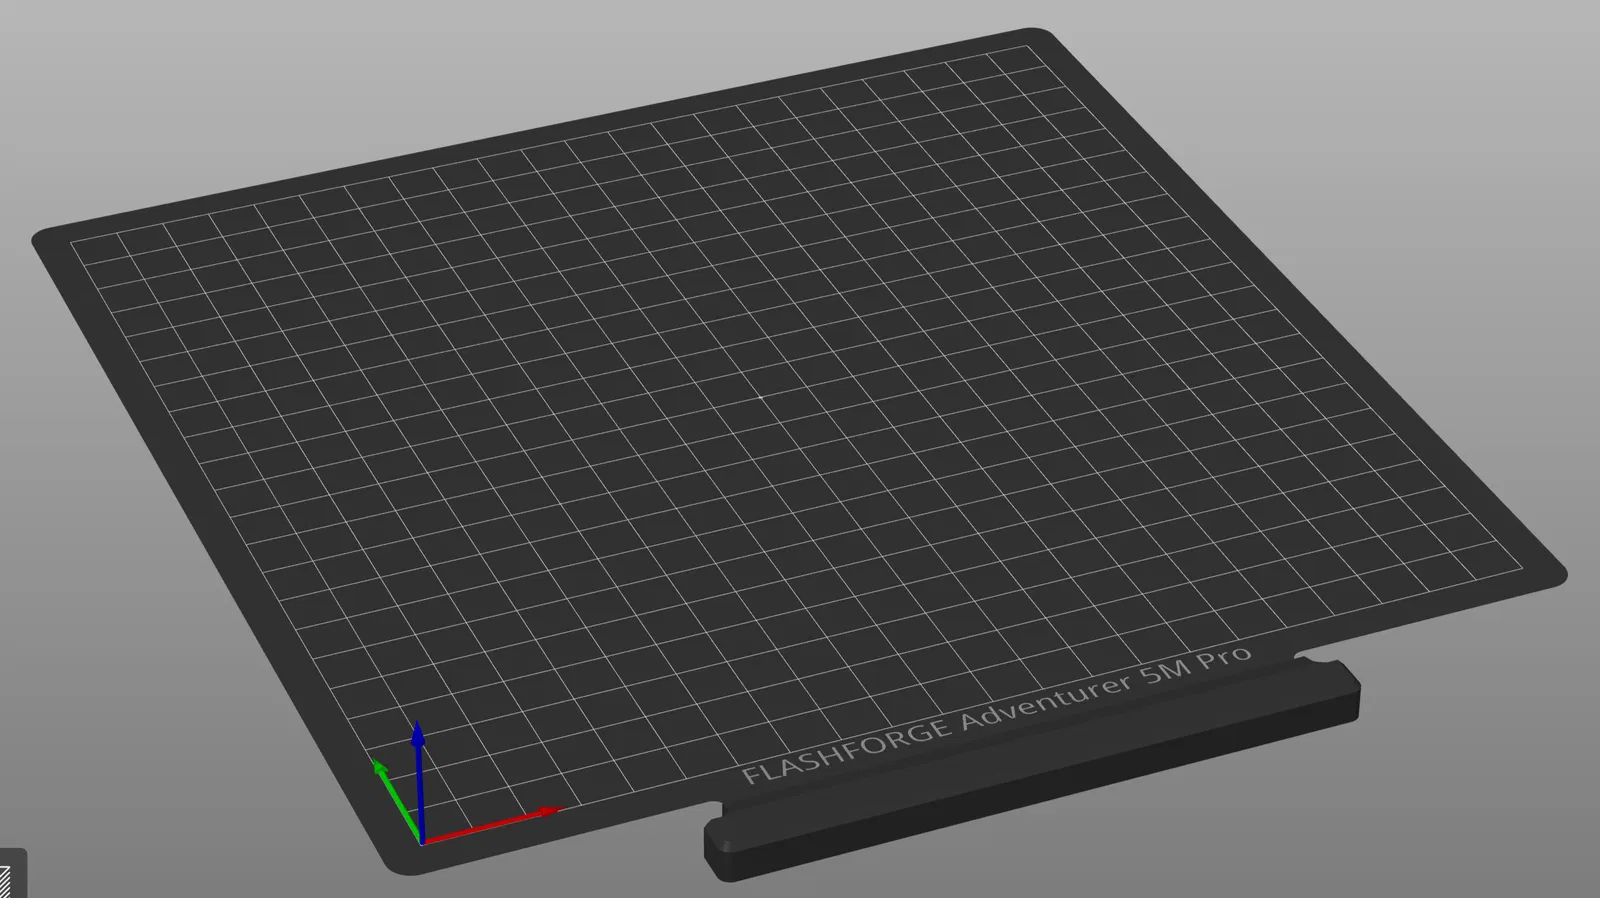Click the FLASHFORGE Adventurer 5M Pro bed label

[x=996, y=714]
